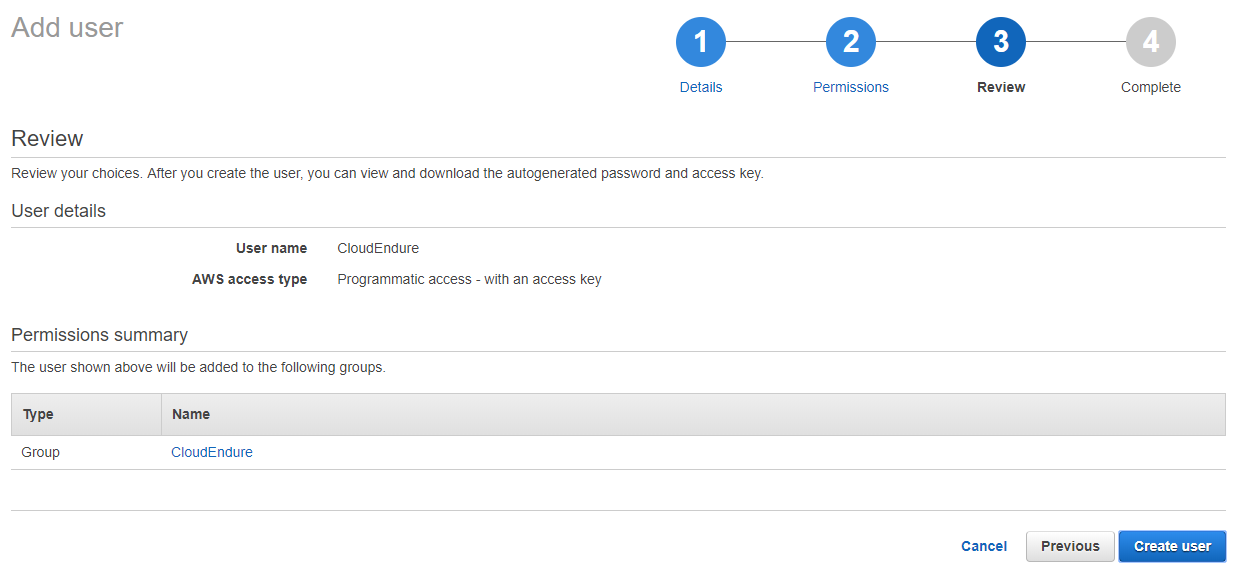The image size is (1239, 572).
Task: Select the CloudEndure user name value
Action: 378,248
